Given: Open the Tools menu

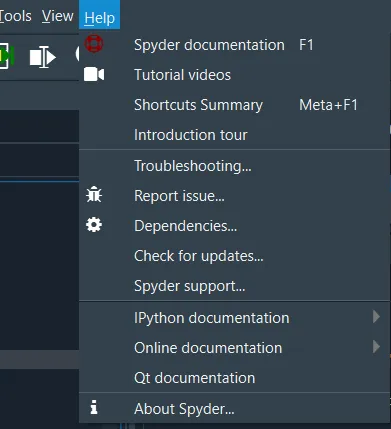Looking at the screenshot, I should point(15,15).
